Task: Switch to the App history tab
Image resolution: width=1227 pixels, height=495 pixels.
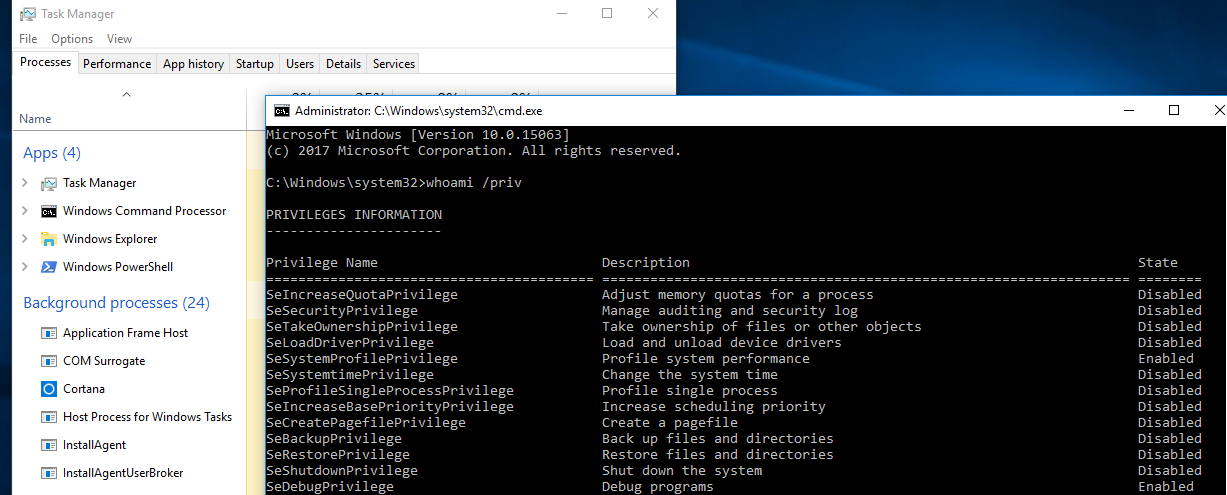Action: click(x=193, y=64)
